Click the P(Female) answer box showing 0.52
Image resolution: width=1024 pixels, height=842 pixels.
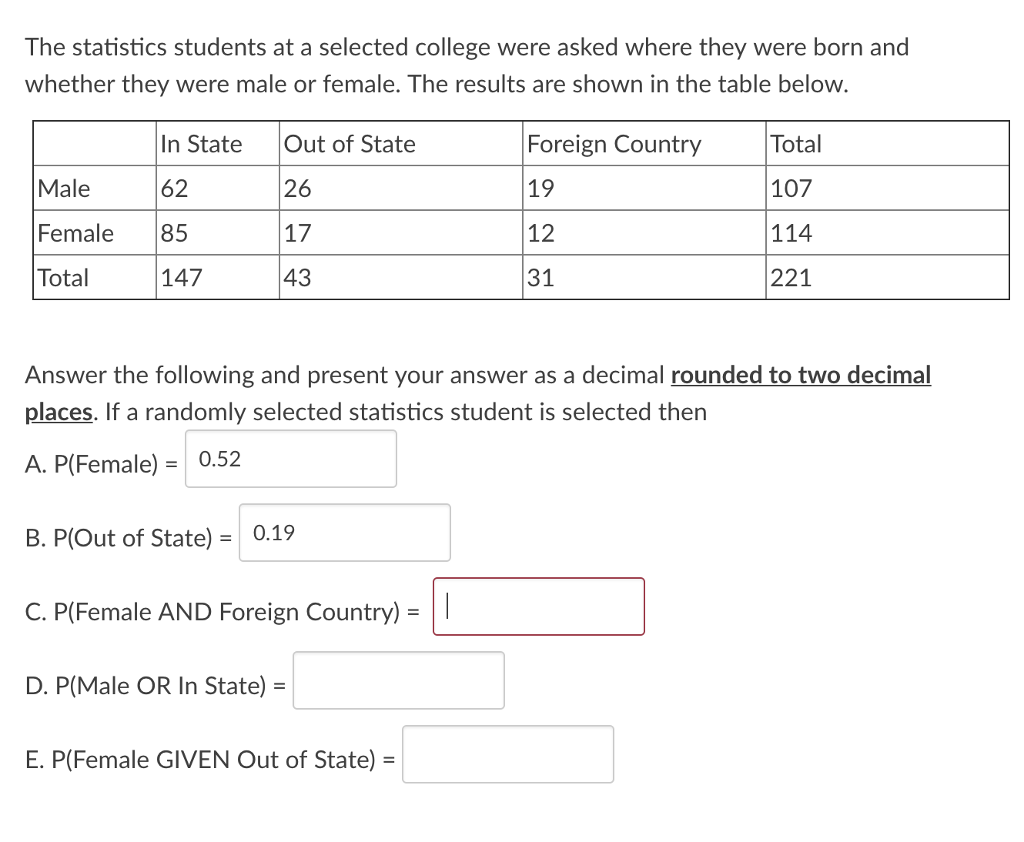coord(290,458)
